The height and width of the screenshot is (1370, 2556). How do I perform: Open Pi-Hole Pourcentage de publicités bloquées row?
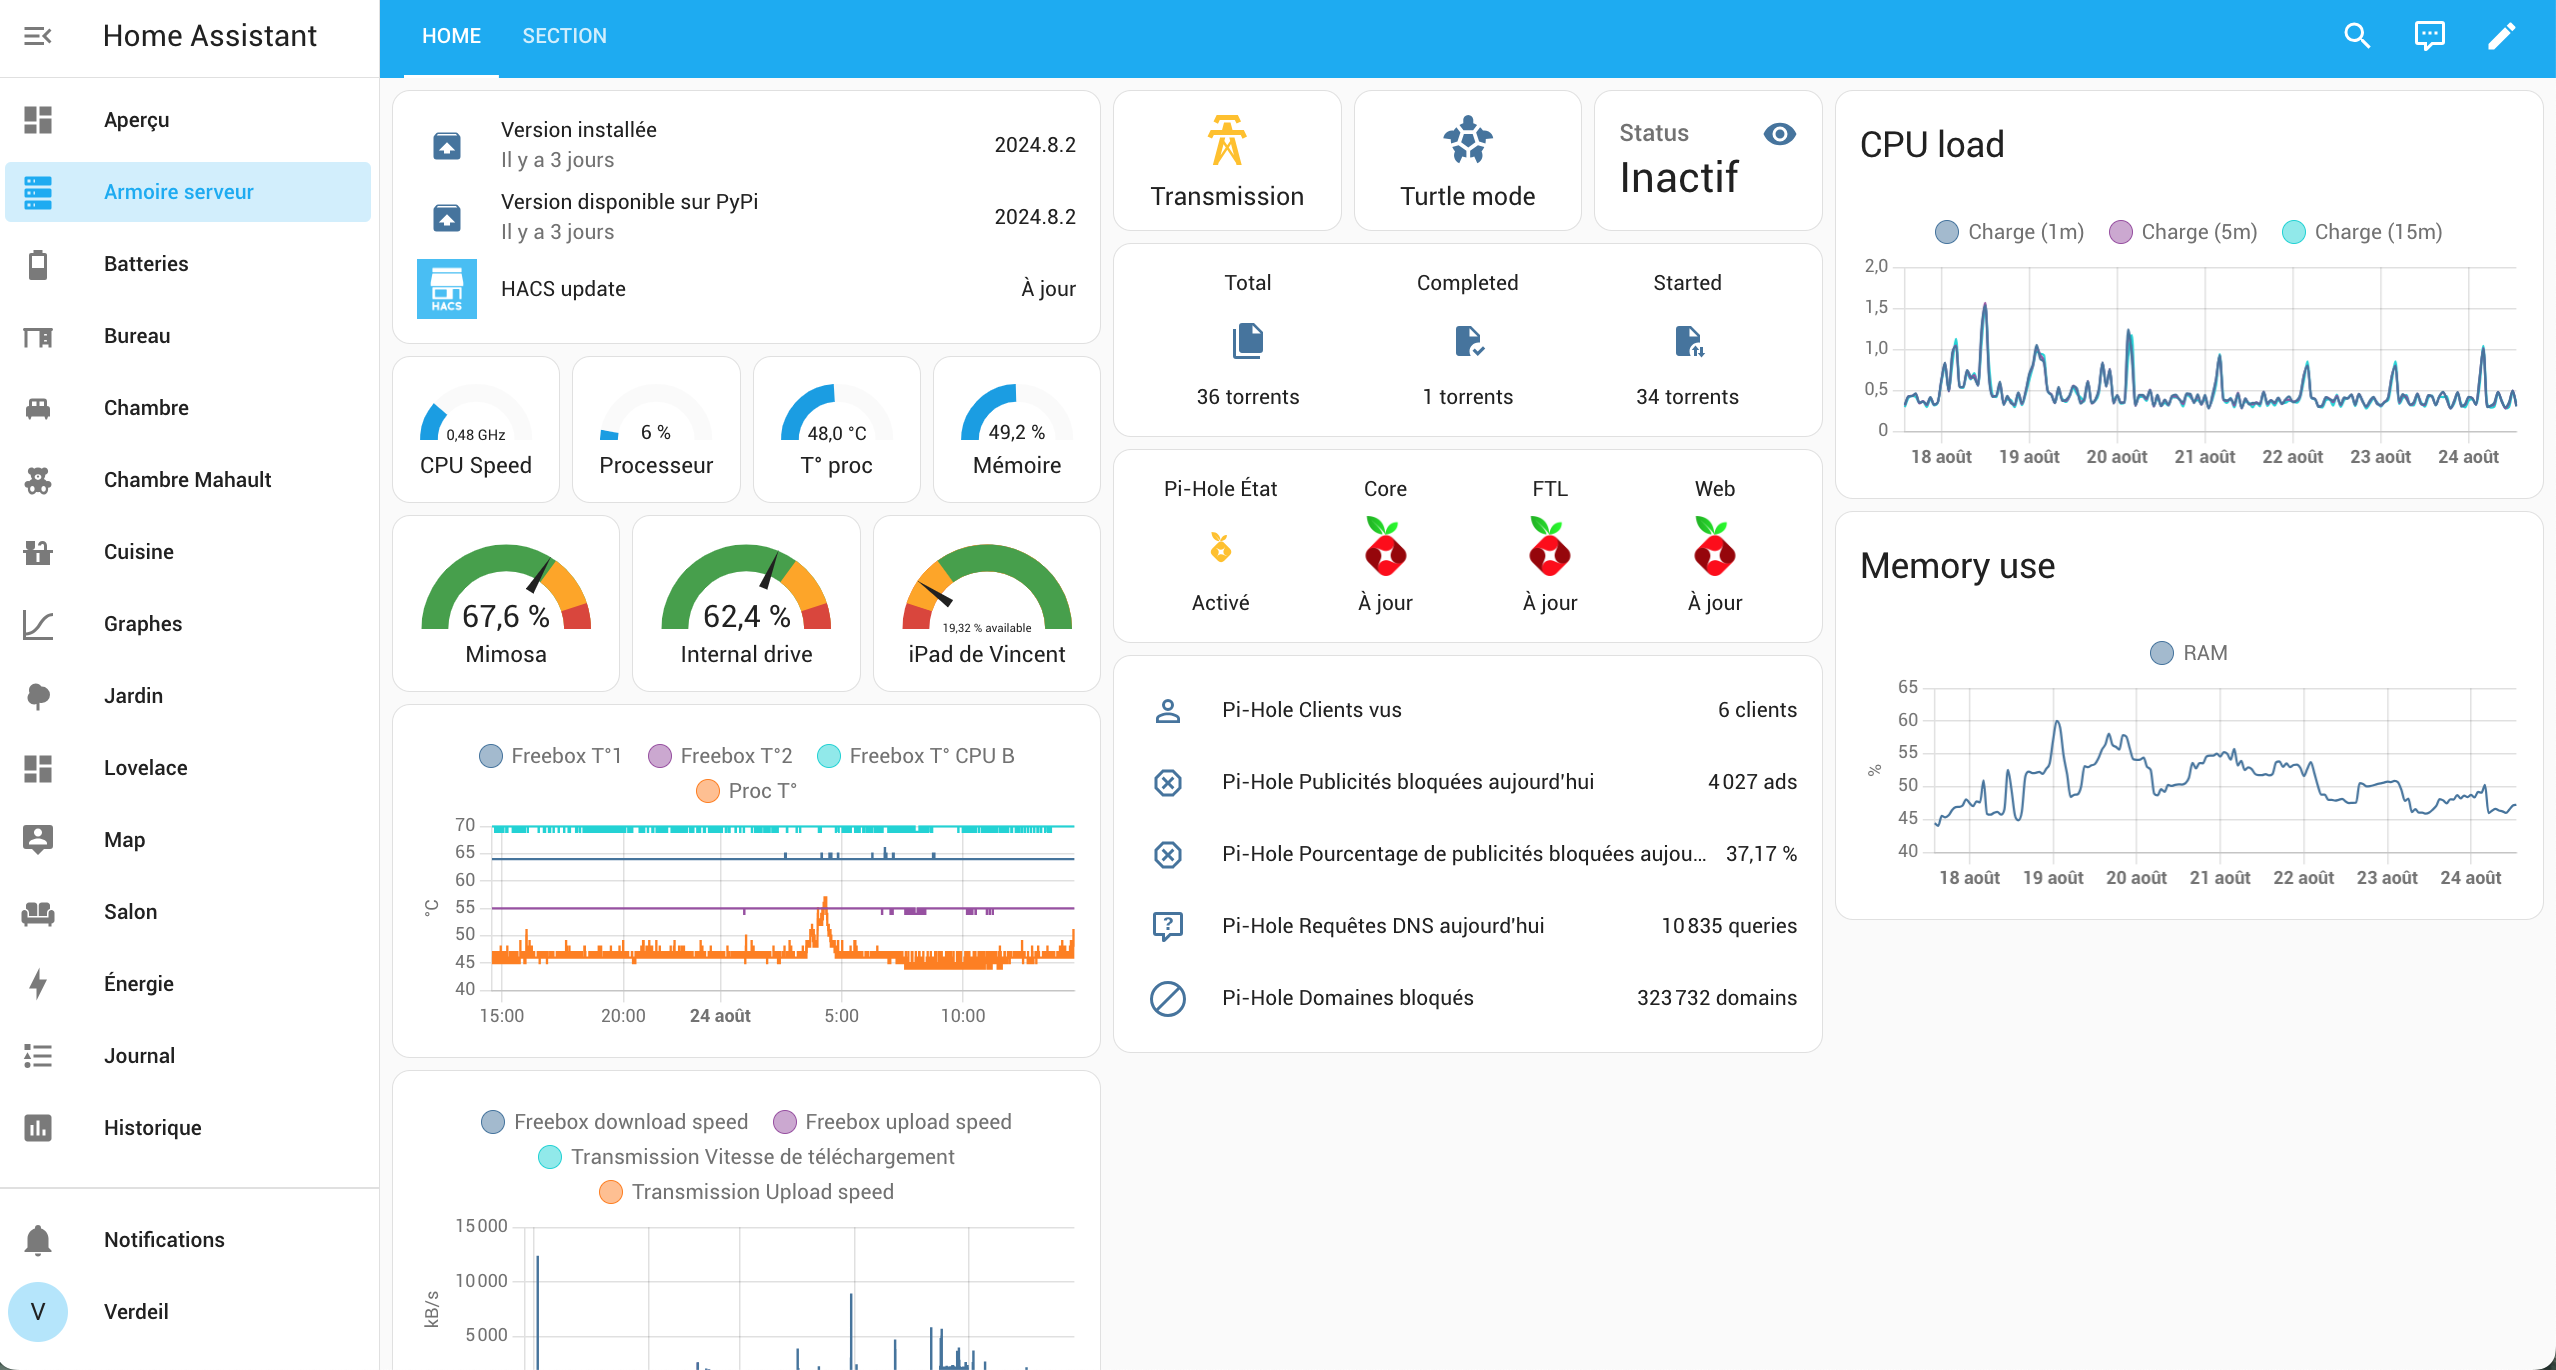[1467, 854]
